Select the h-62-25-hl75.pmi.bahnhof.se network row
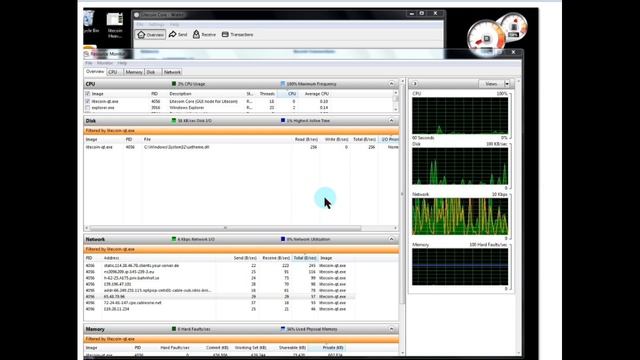 click(x=220, y=278)
